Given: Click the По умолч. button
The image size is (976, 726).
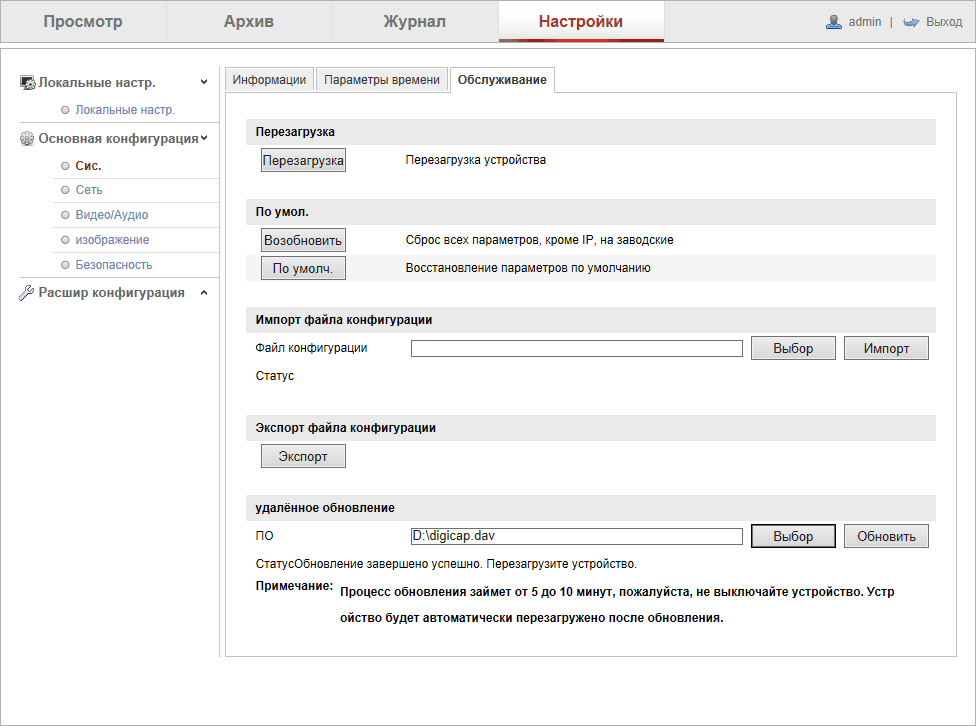Looking at the screenshot, I should [x=303, y=268].
